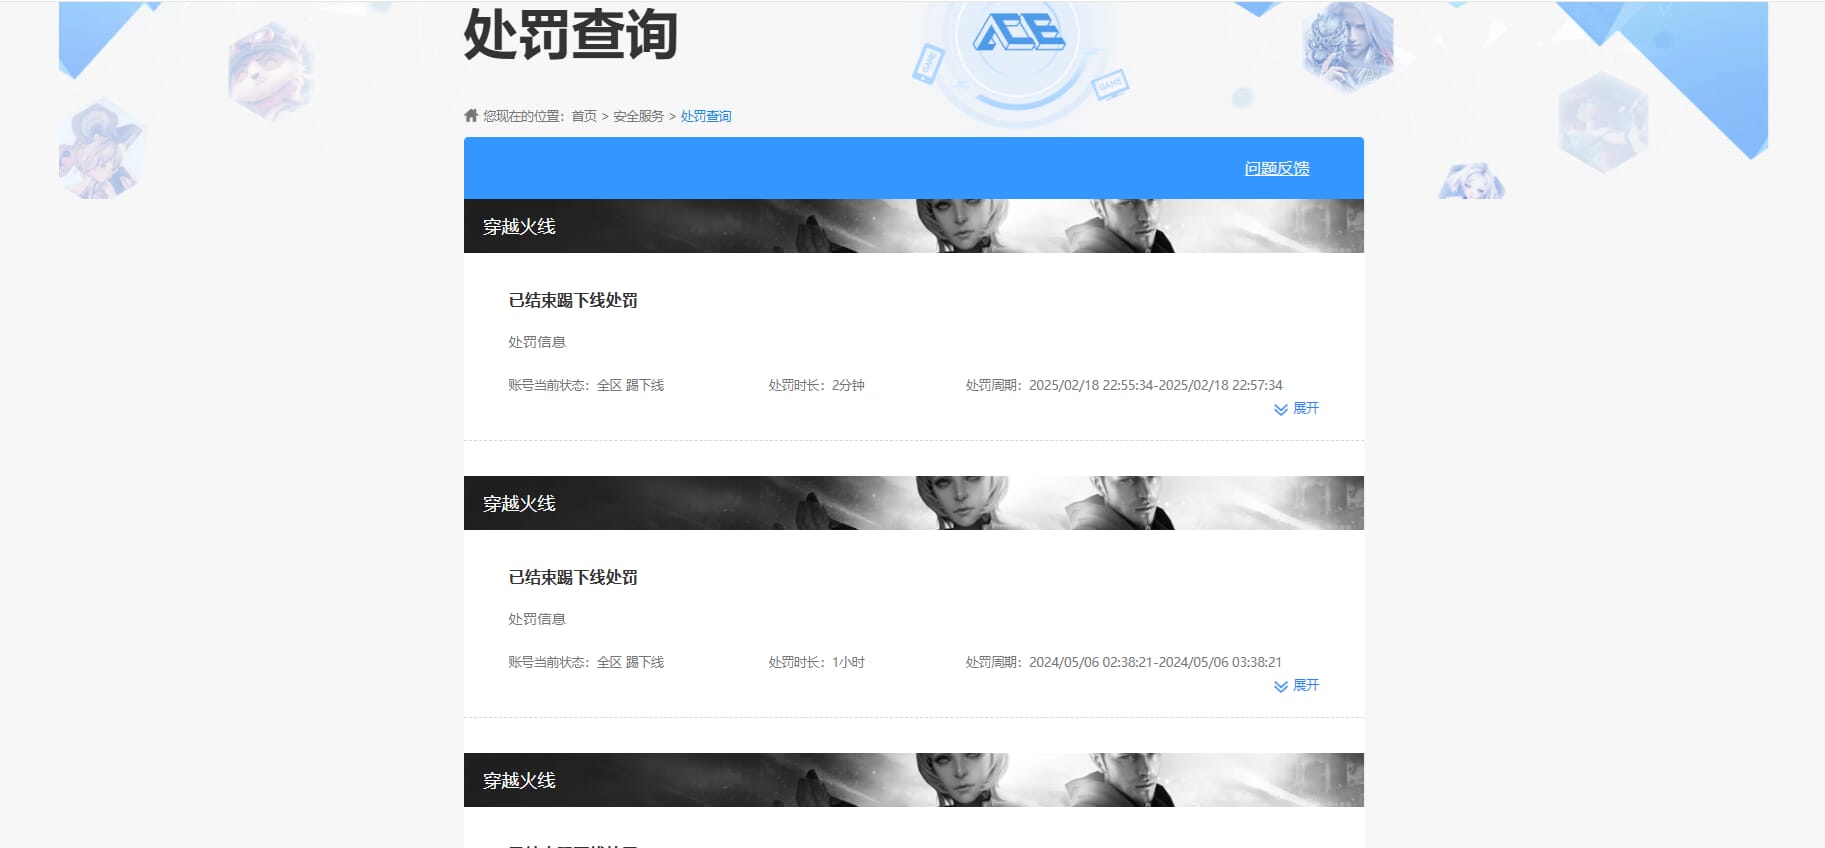Open 安全服务 breadcrumb link
The height and width of the screenshot is (848, 1825).
[x=638, y=116]
